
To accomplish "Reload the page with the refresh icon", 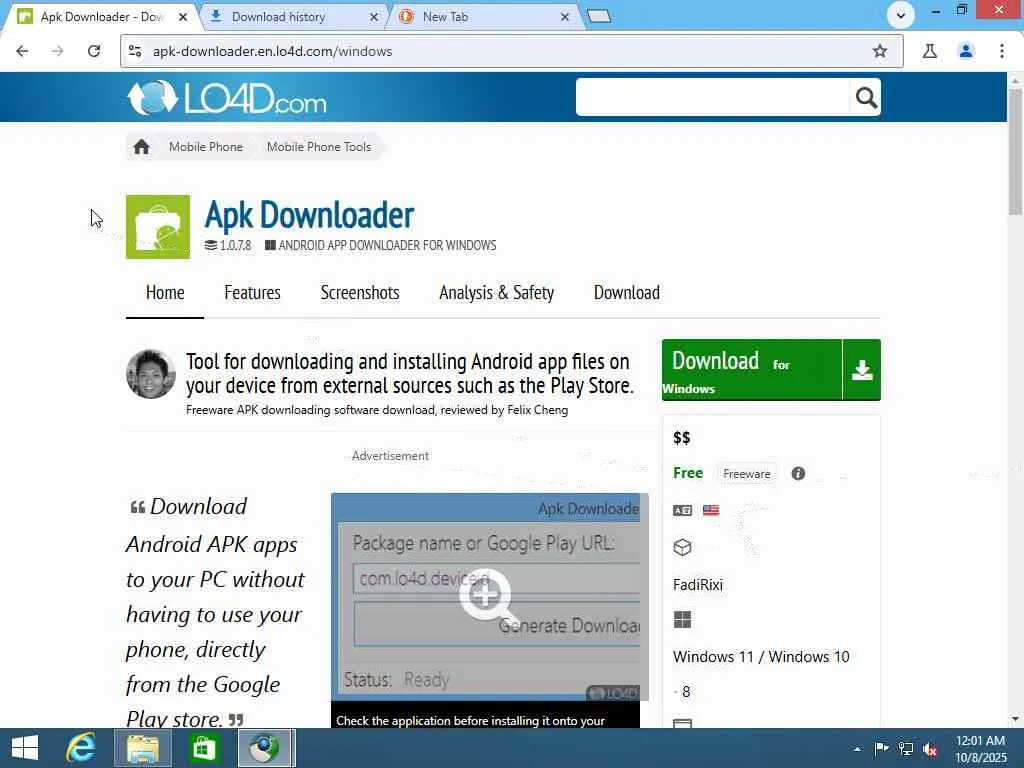I will [94, 51].
